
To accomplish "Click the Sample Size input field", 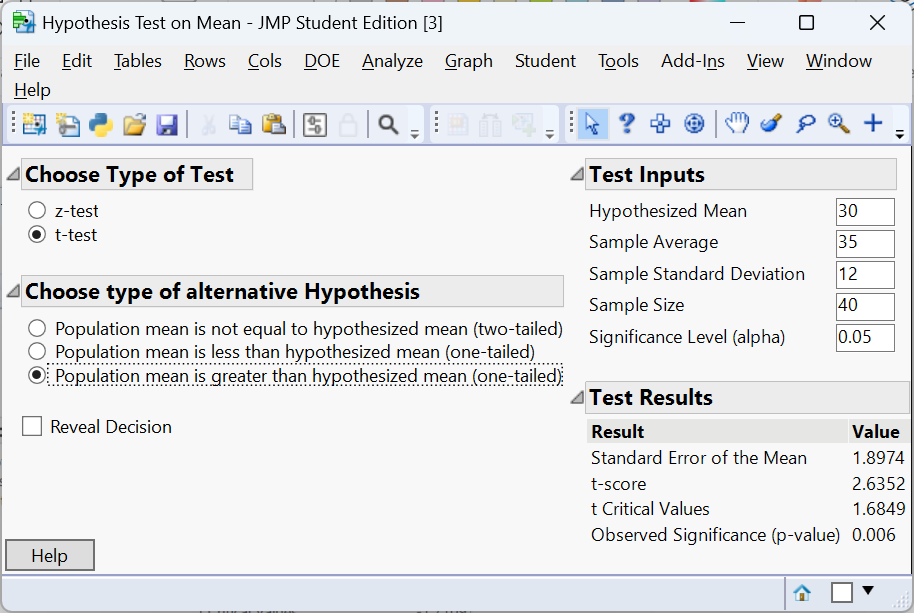I will tap(865, 306).
